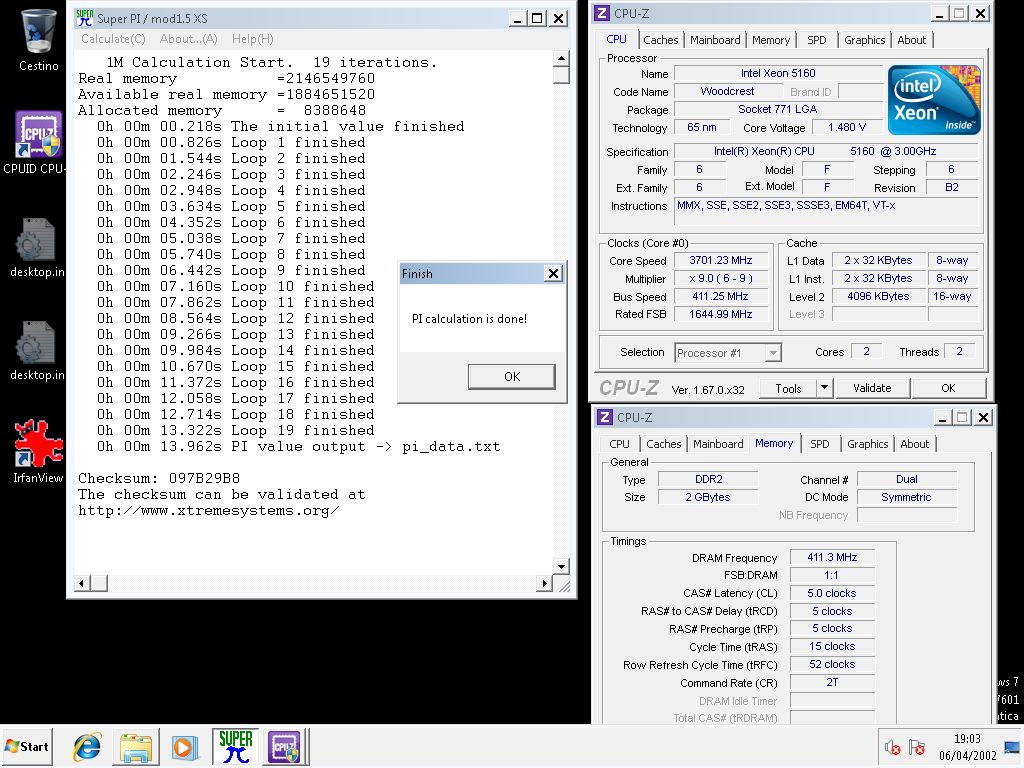
Task: Click Super PI vertical scrollbar down arrow
Action: click(x=561, y=566)
